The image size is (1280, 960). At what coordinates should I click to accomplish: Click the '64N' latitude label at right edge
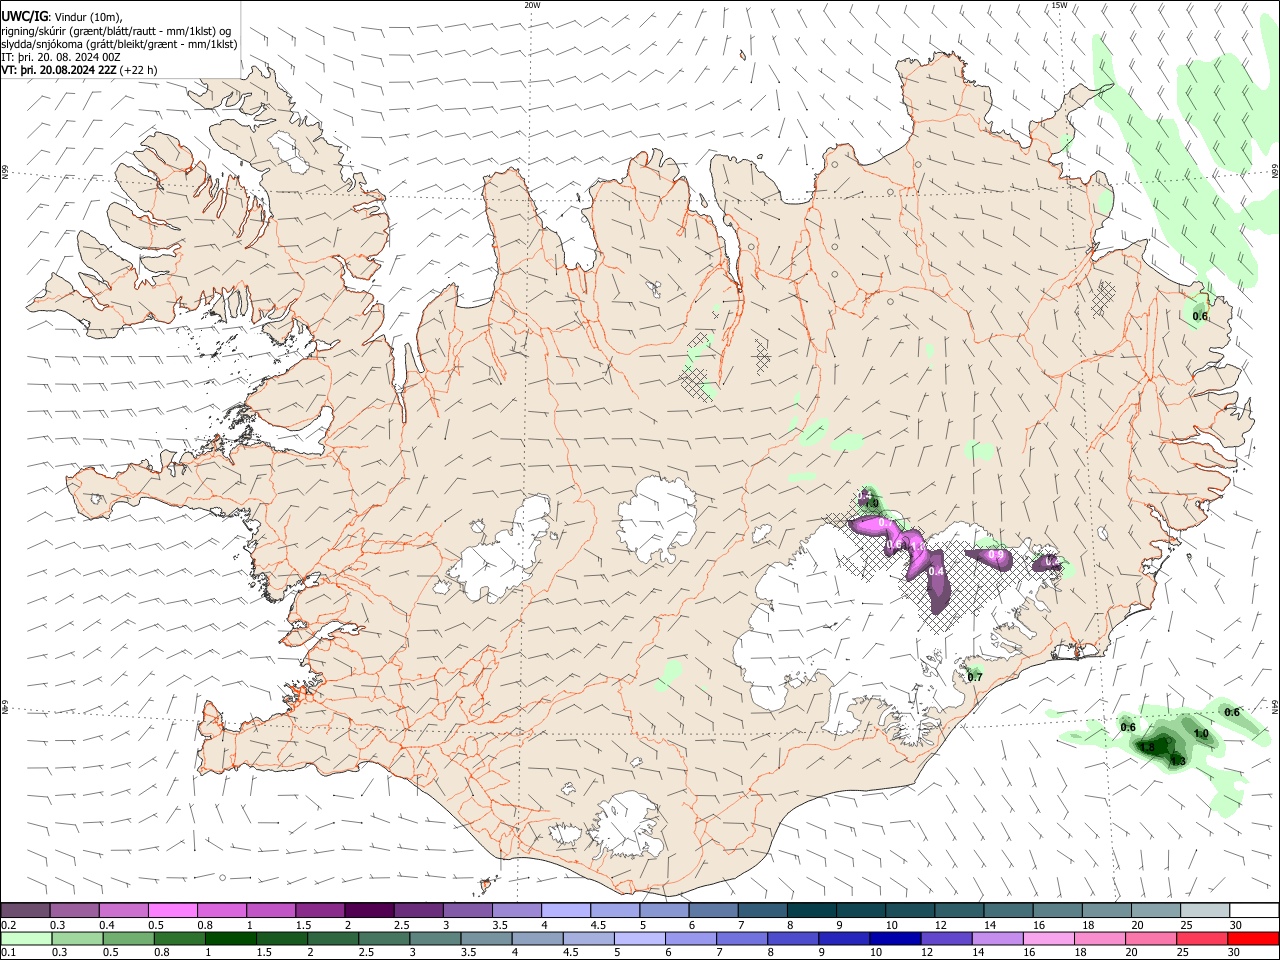[x=1275, y=706]
